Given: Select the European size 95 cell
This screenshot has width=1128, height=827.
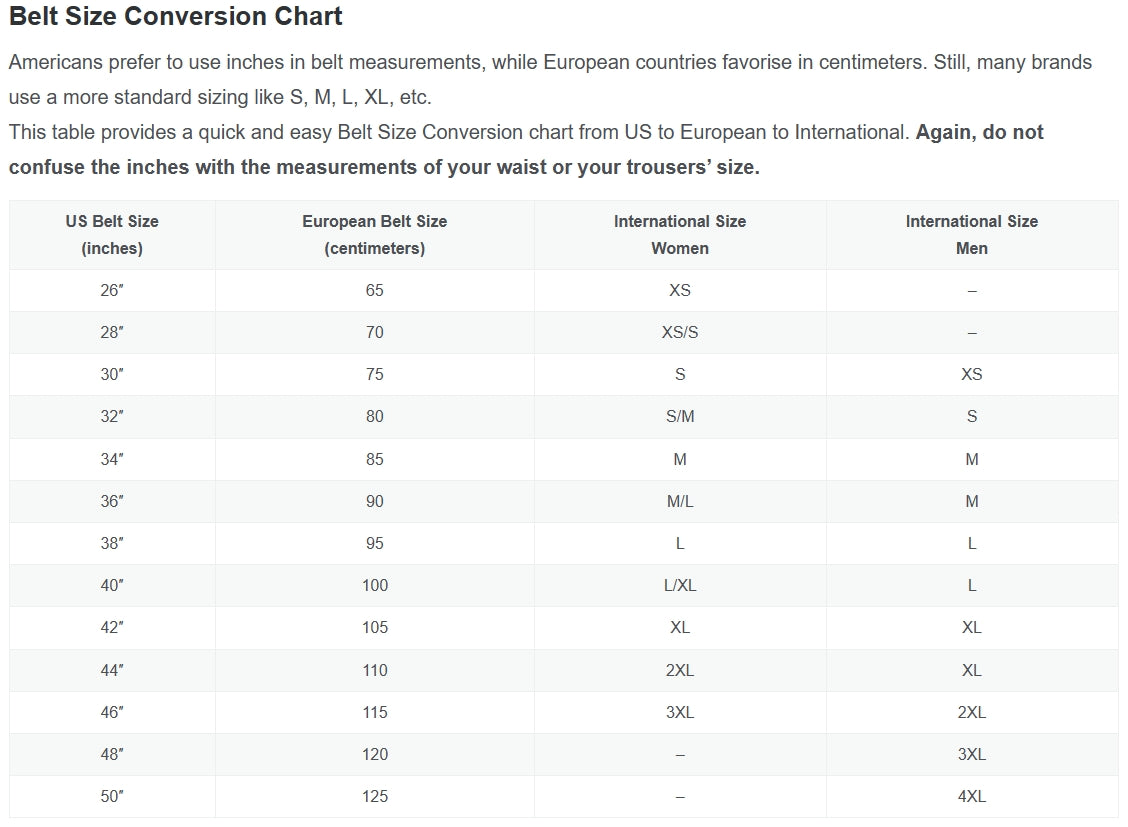Looking at the screenshot, I should tap(374, 543).
